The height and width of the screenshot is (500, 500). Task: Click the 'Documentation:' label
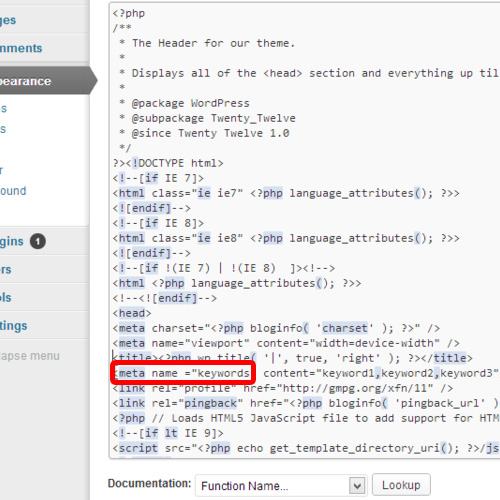149,483
